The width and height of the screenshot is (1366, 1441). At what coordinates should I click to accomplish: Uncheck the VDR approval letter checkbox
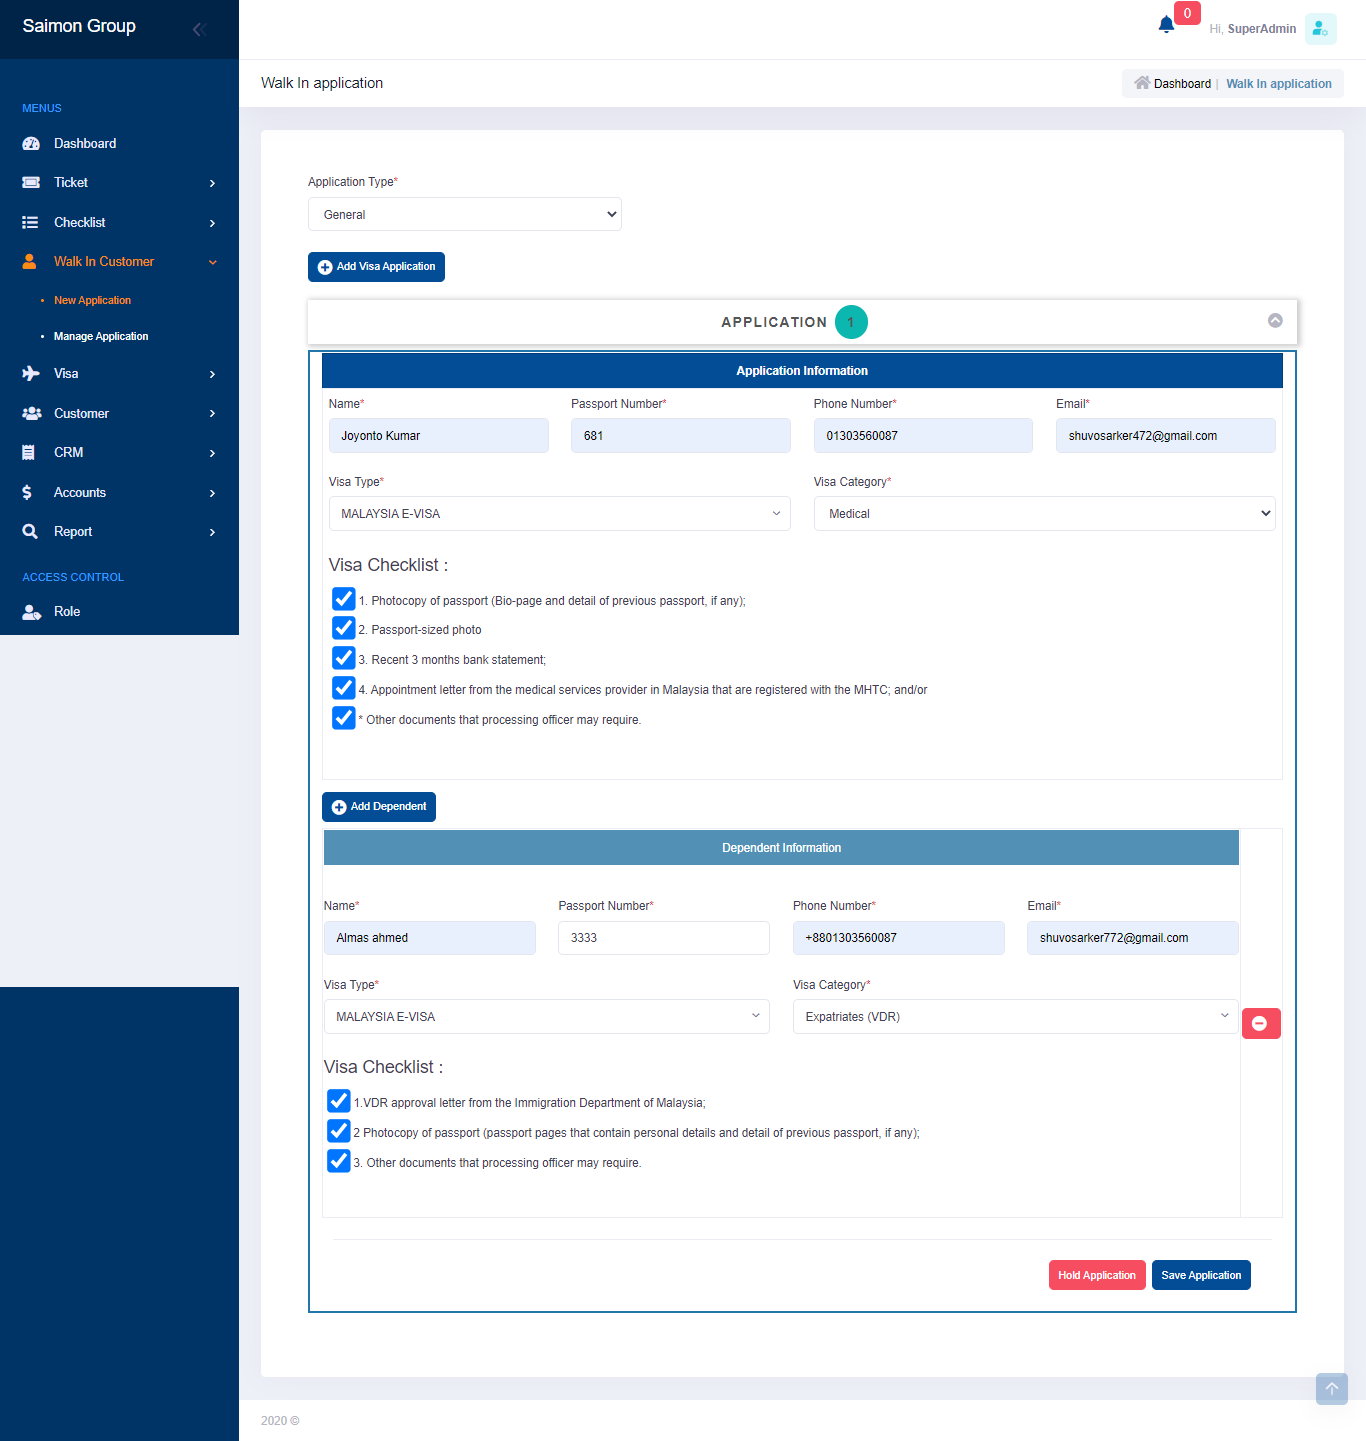(x=339, y=1102)
